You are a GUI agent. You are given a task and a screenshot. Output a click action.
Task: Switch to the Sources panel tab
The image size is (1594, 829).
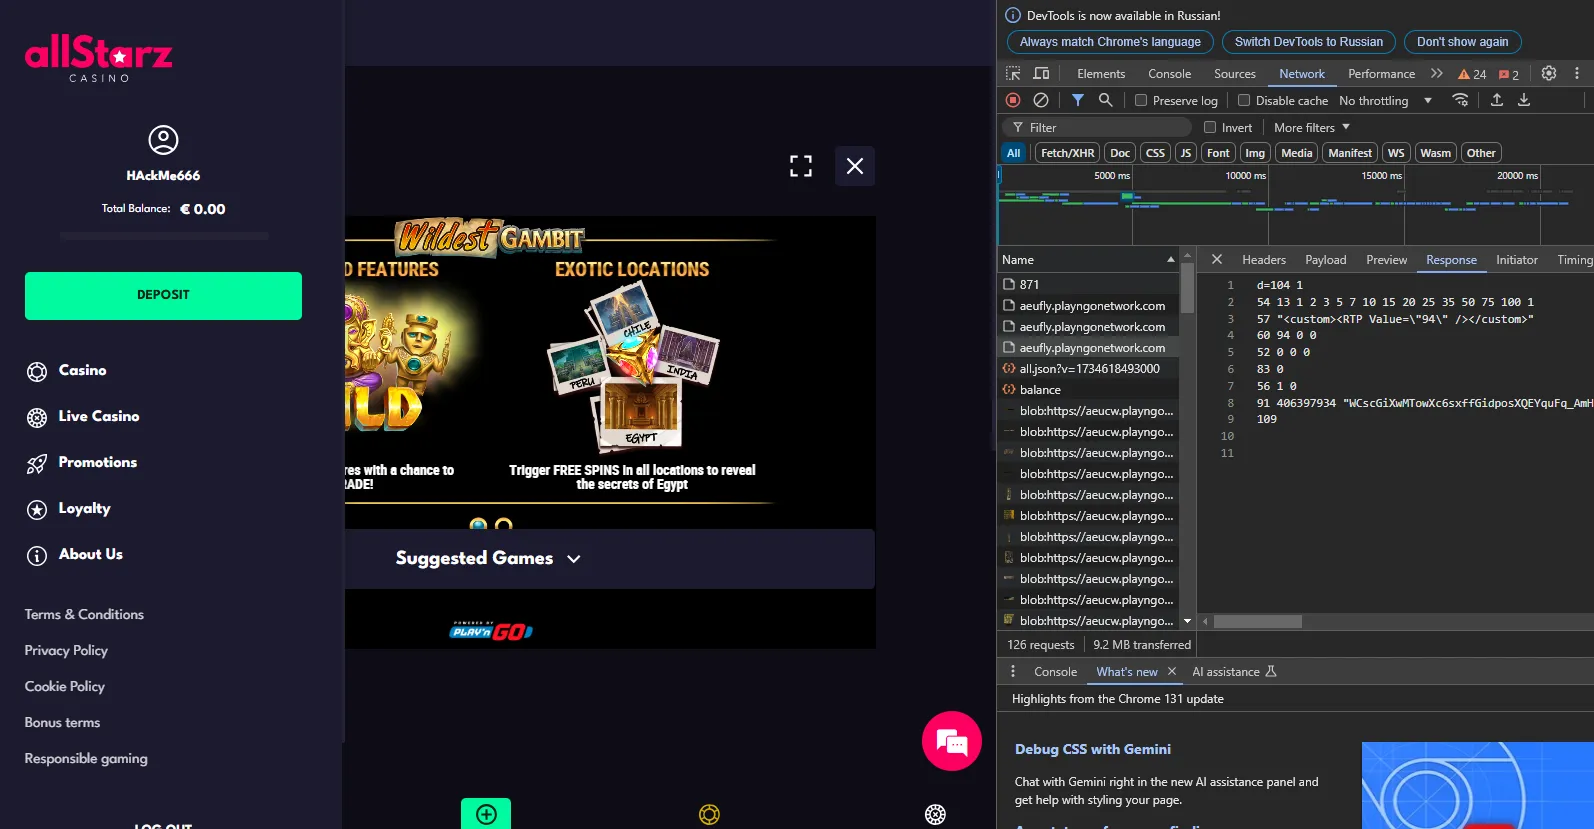tap(1235, 74)
